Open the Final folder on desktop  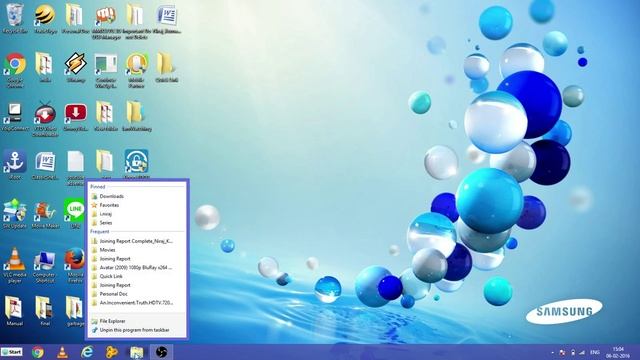45,310
